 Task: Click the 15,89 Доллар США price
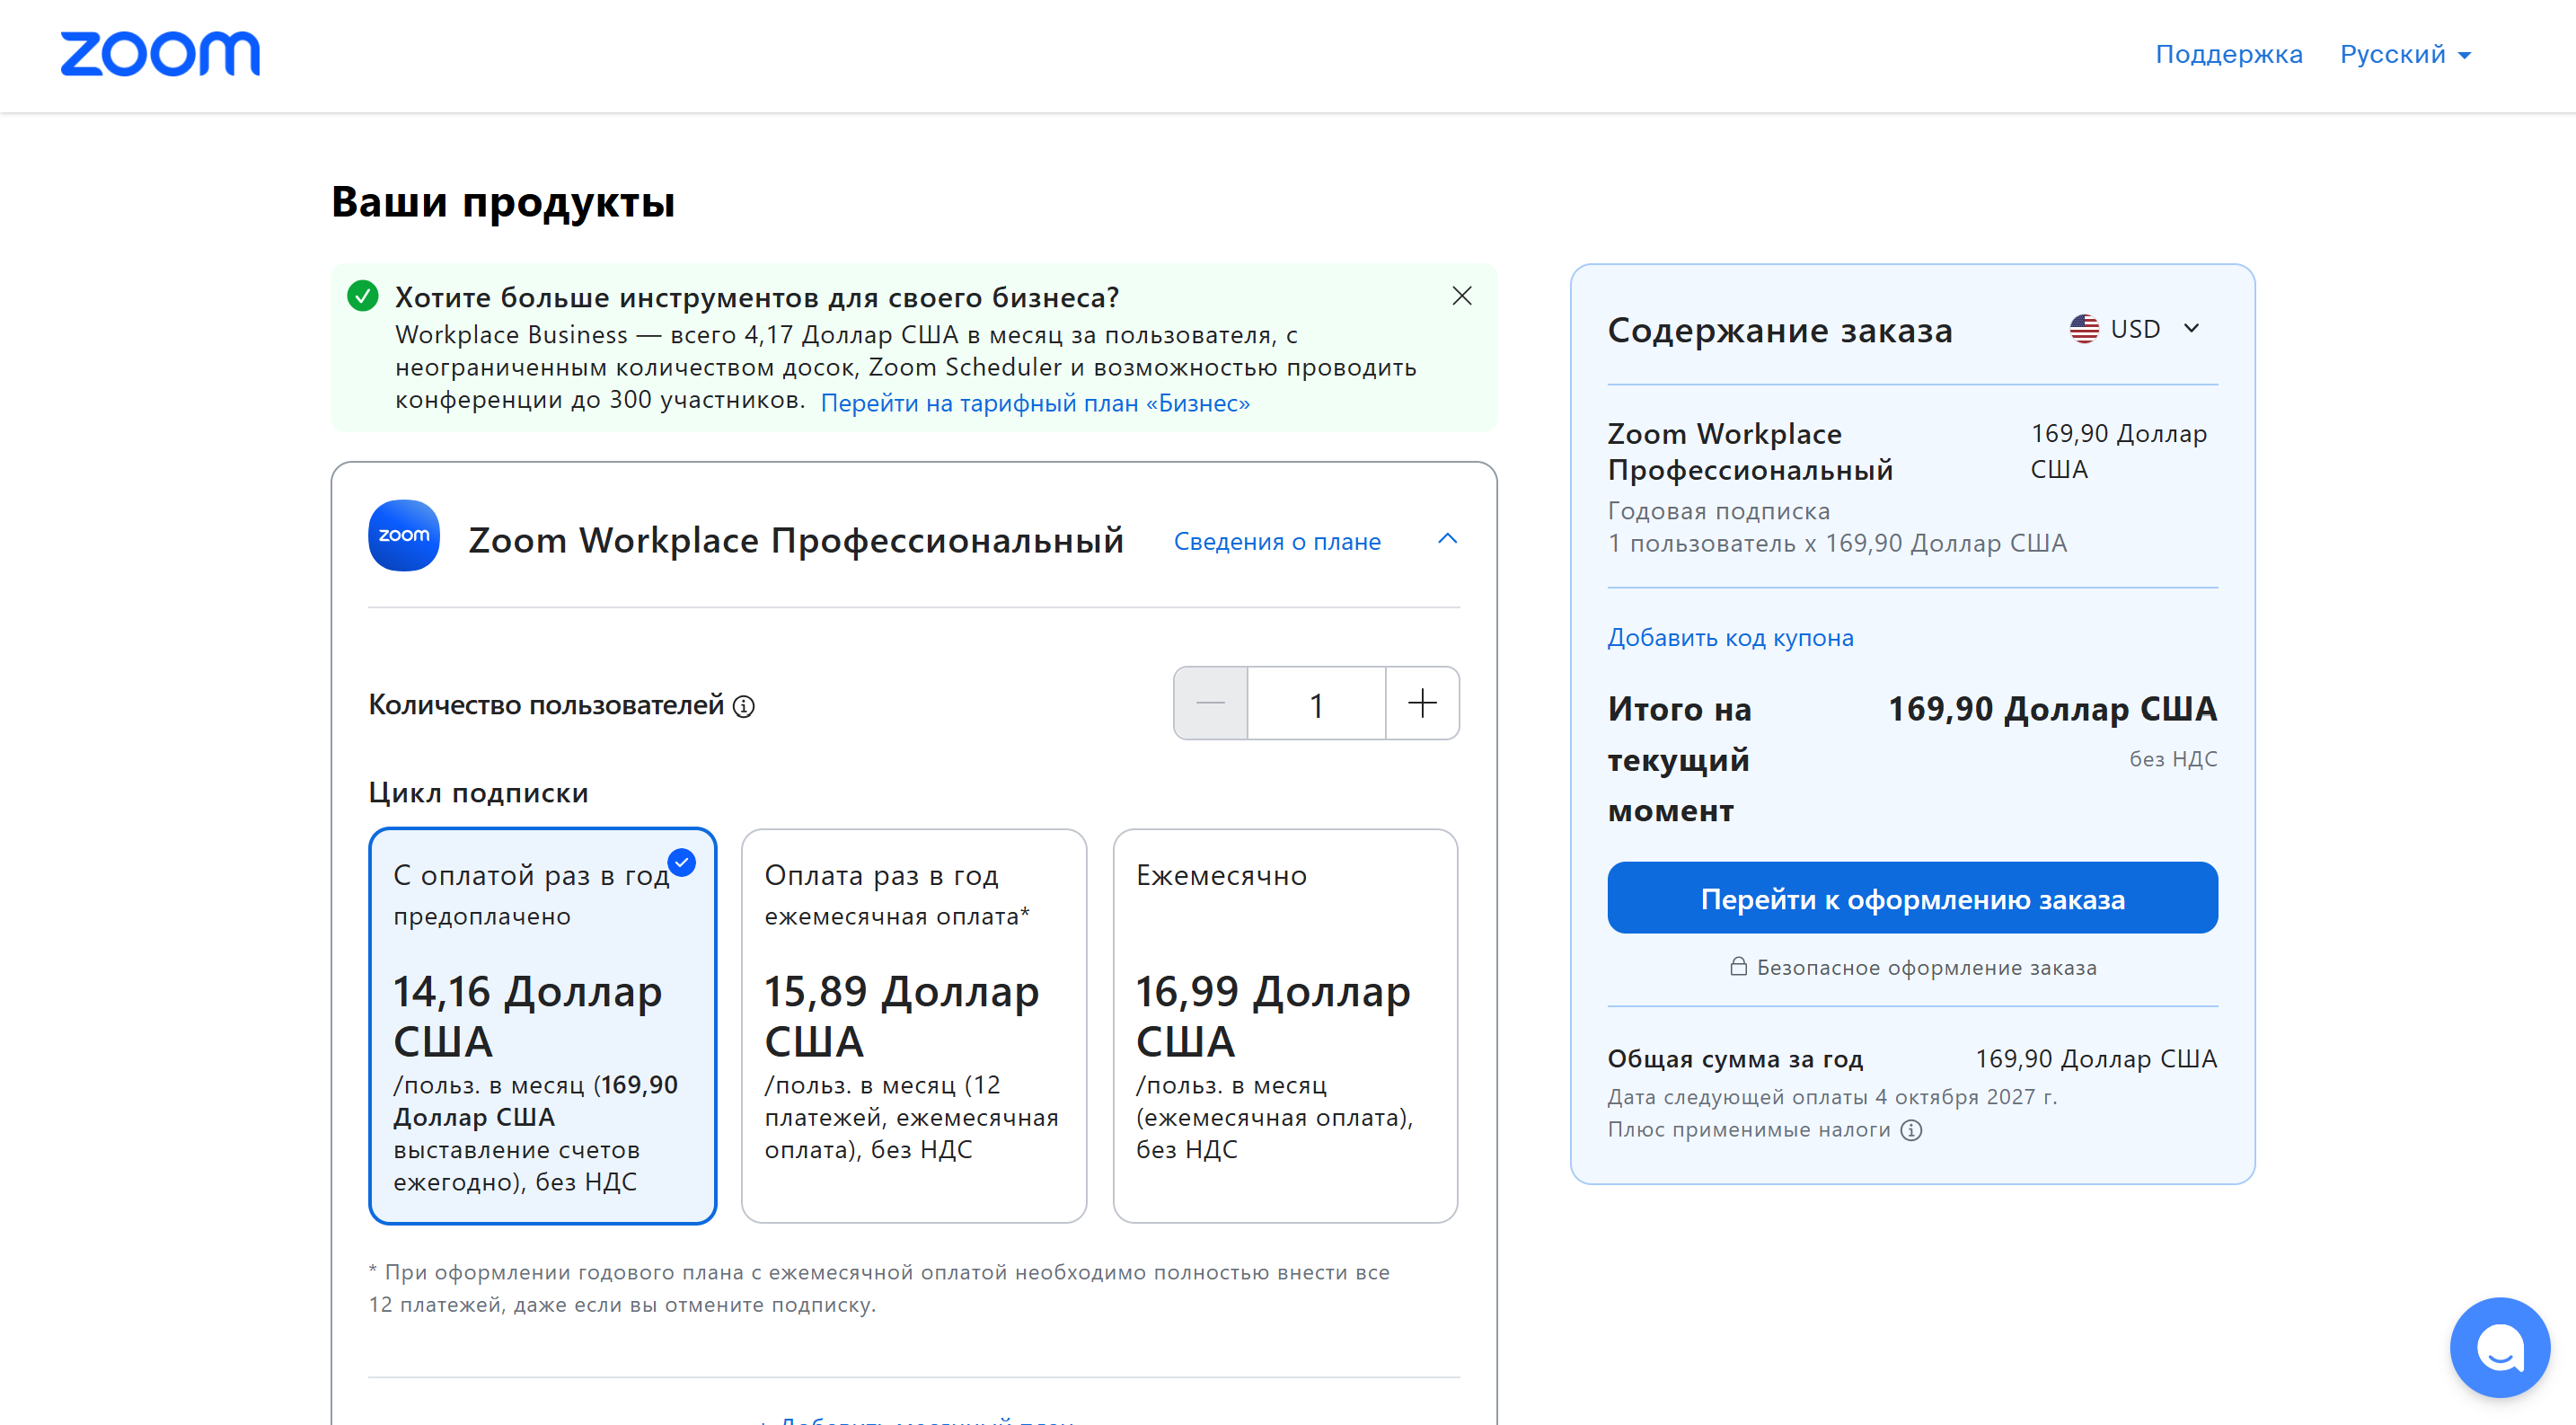point(901,1016)
